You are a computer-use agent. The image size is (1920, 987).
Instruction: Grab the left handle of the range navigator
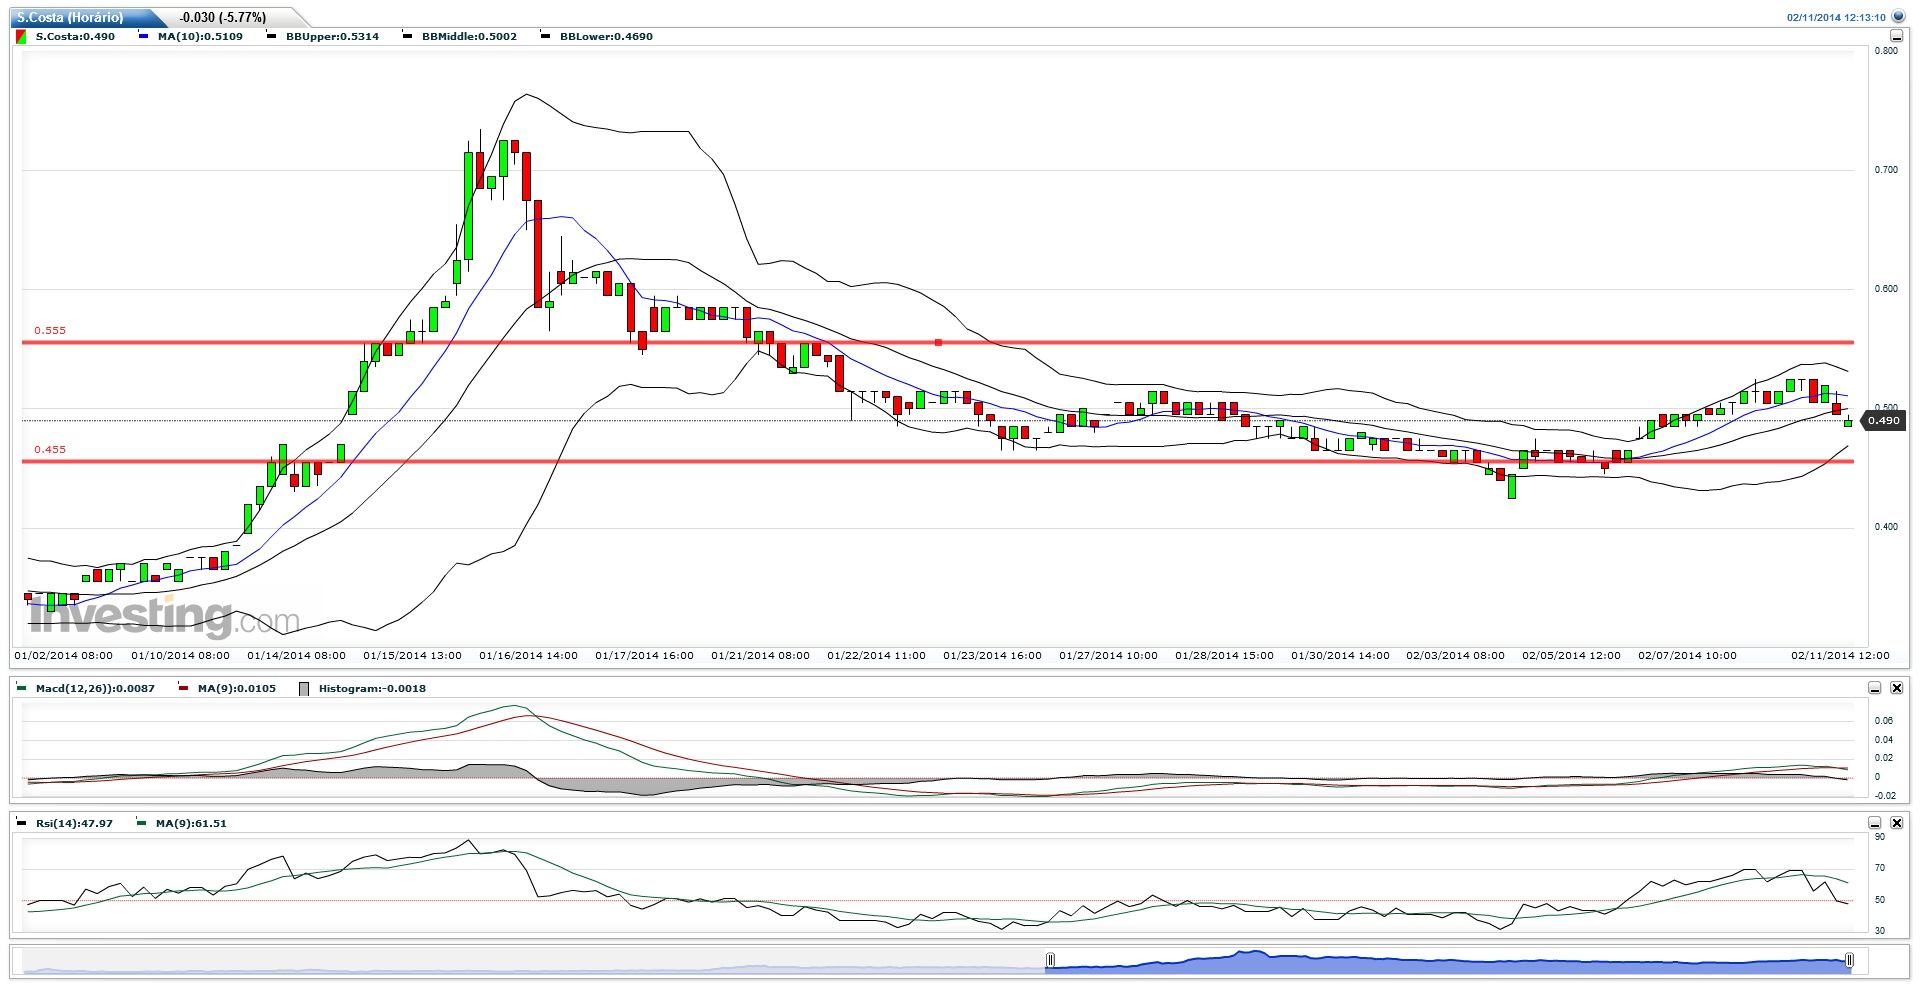click(1050, 961)
